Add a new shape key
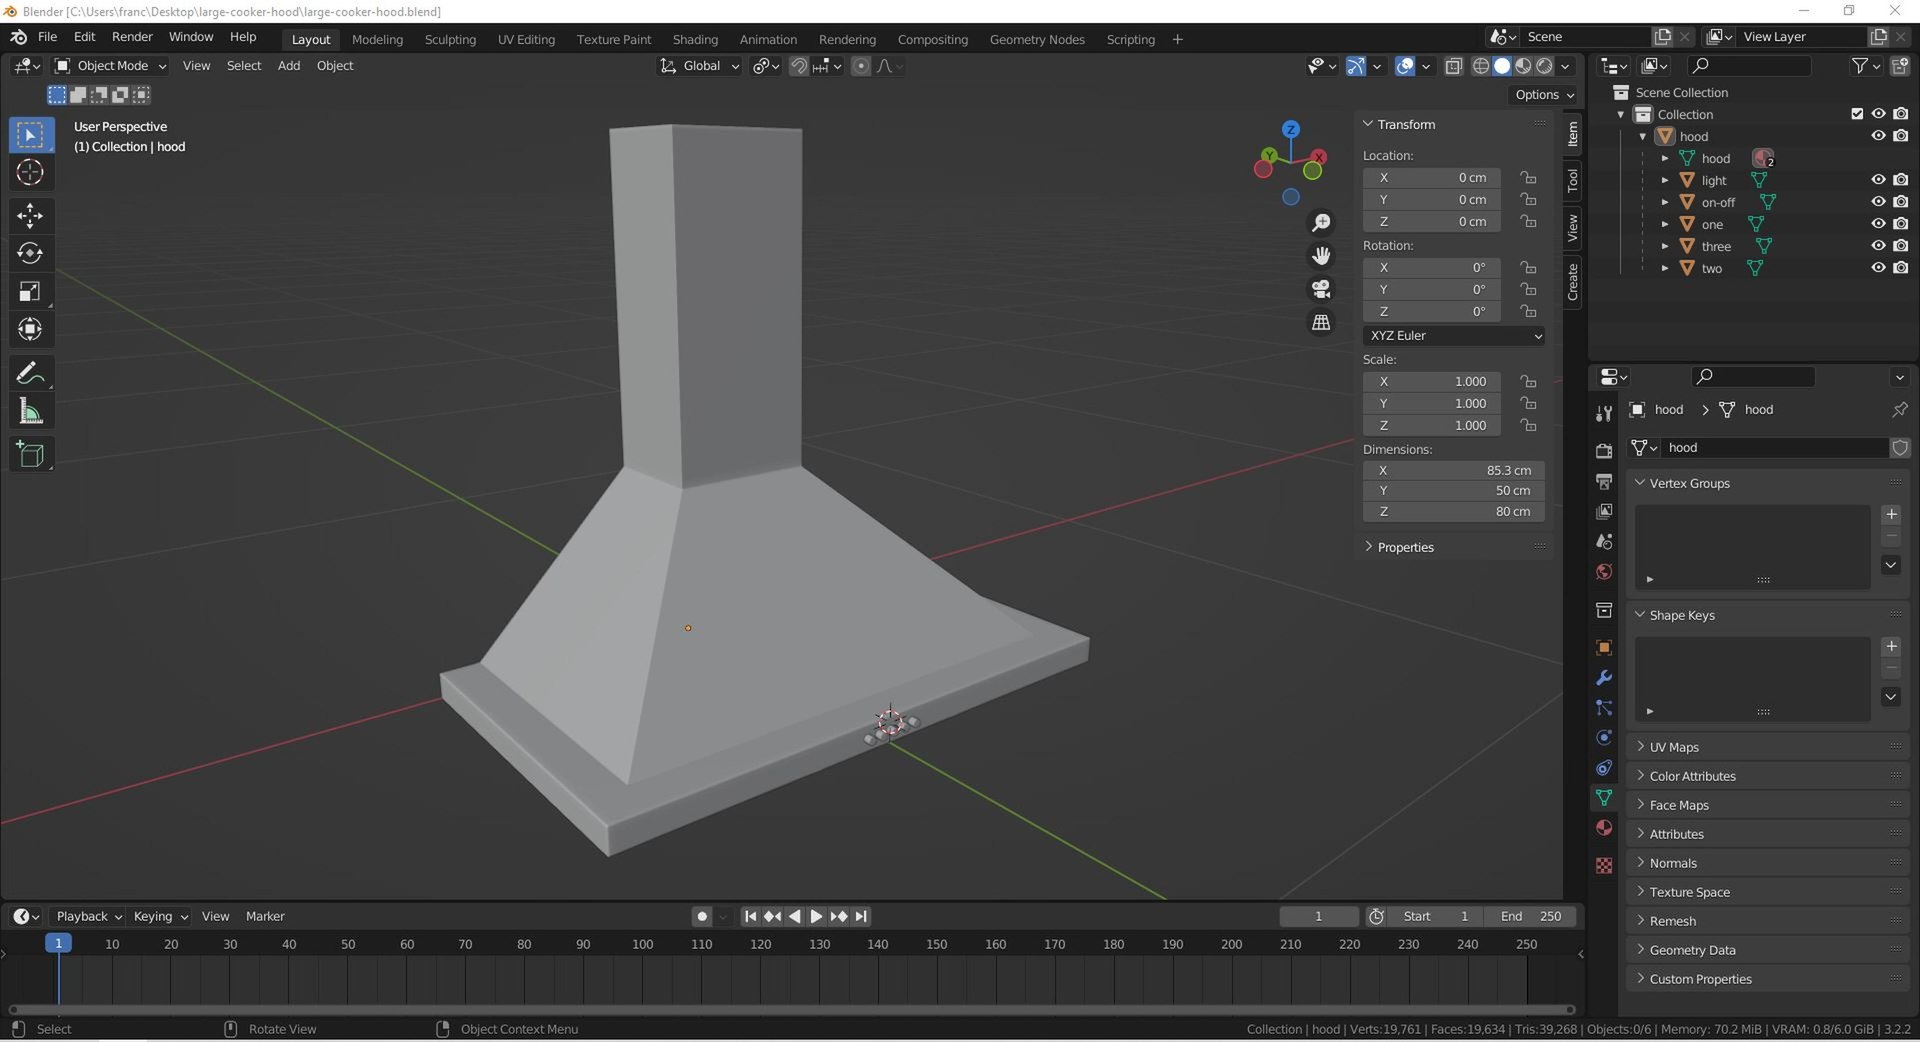The height and width of the screenshot is (1042, 1920). (x=1891, y=646)
